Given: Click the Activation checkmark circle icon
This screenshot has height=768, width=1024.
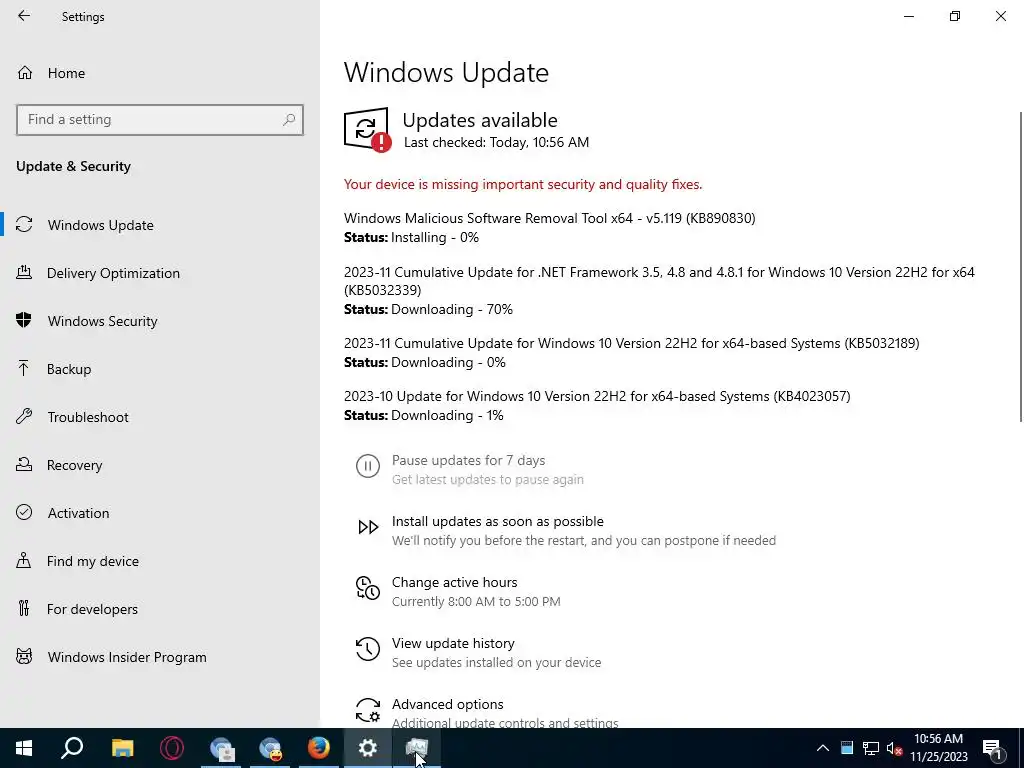Looking at the screenshot, I should point(24,512).
